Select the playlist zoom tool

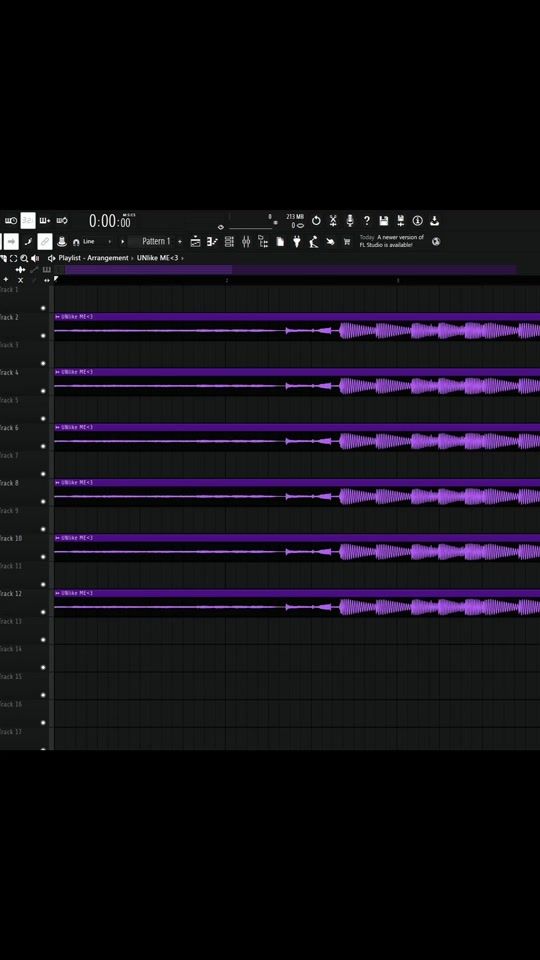24,258
